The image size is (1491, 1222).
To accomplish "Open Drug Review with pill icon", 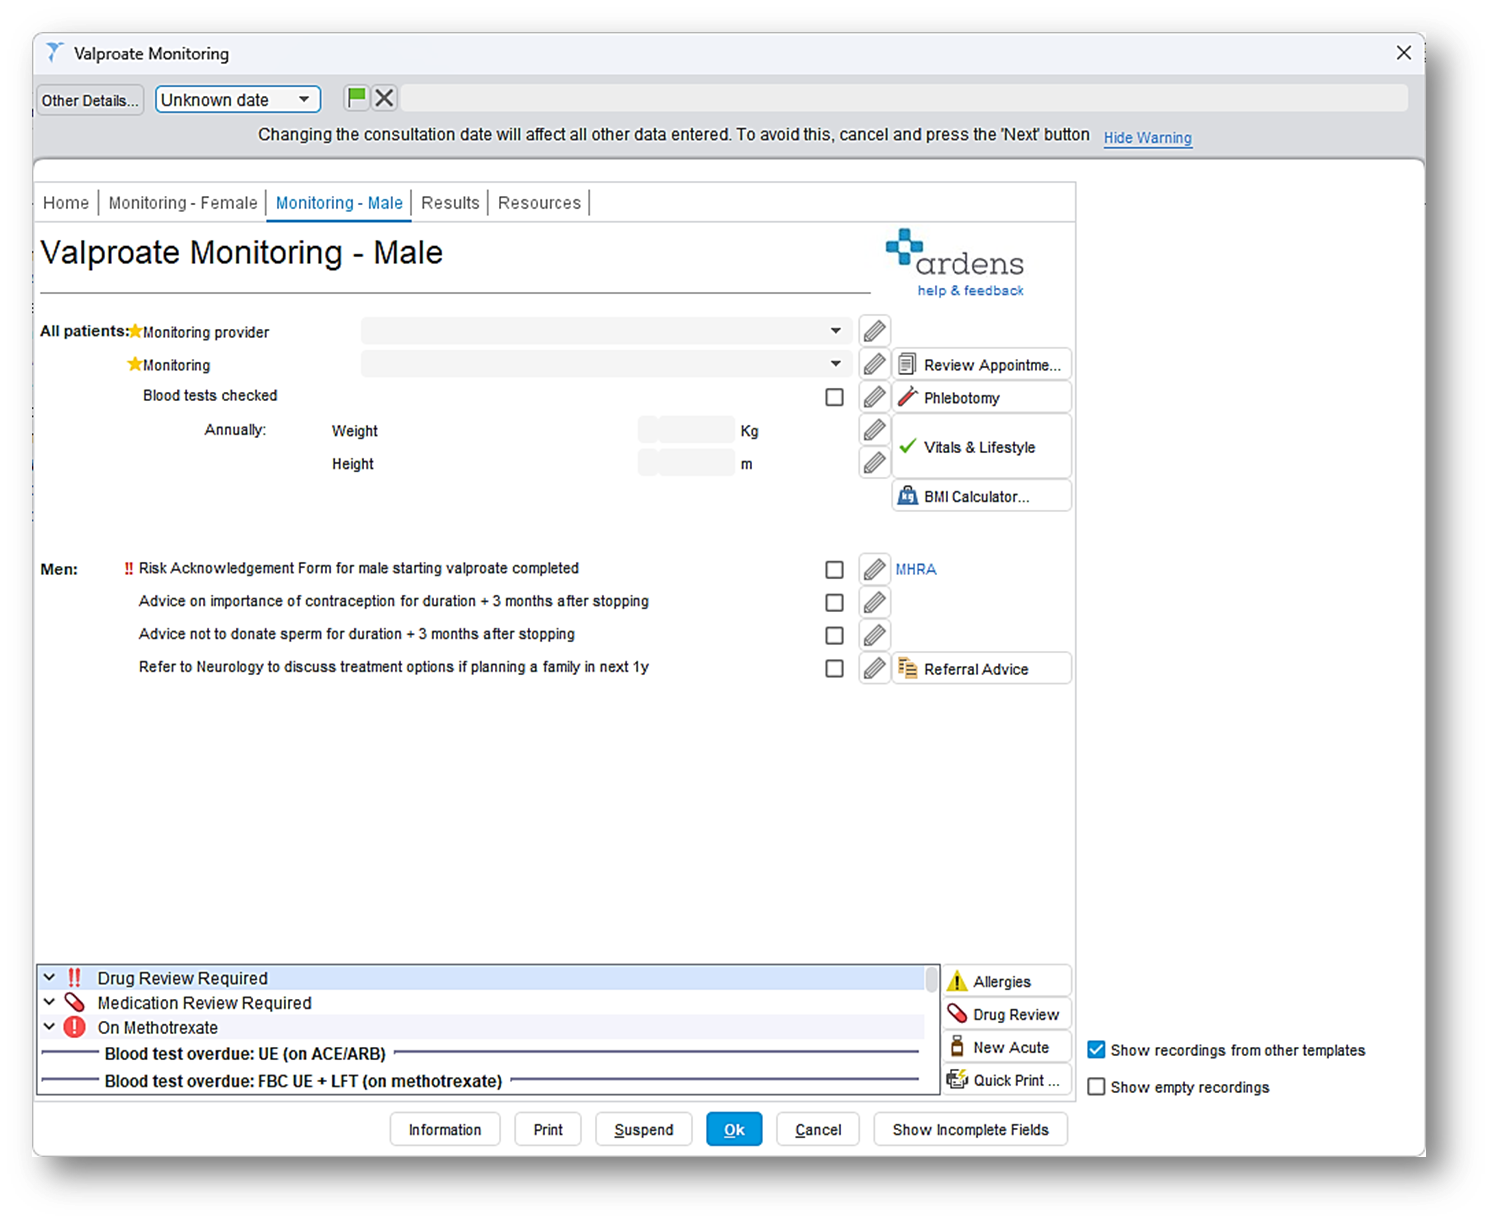I will [x=1007, y=1014].
